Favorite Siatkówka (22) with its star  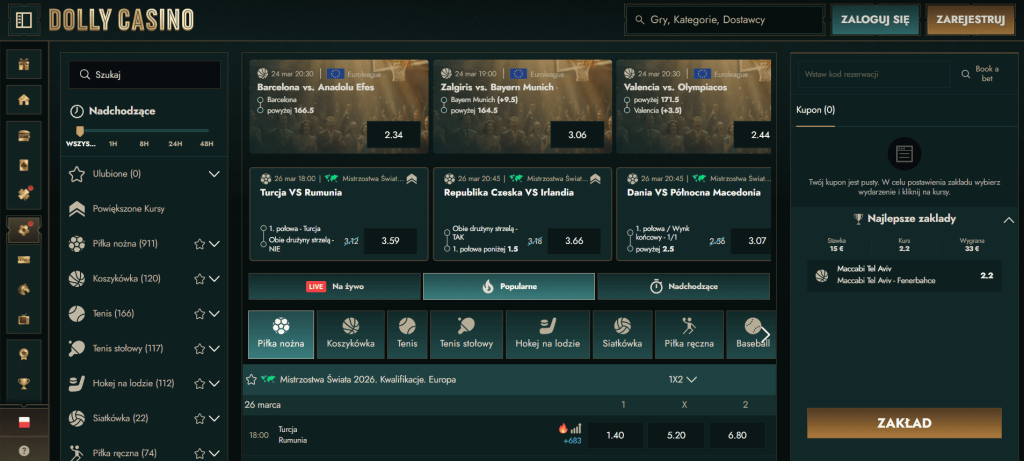coord(200,418)
